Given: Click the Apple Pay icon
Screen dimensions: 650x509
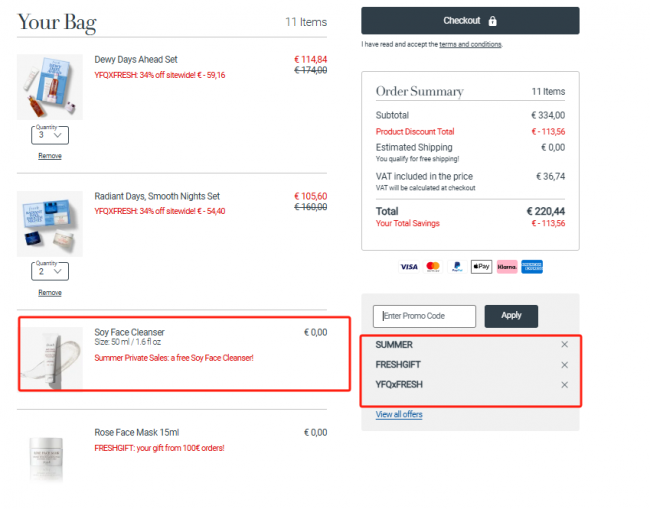Looking at the screenshot, I should [481, 267].
